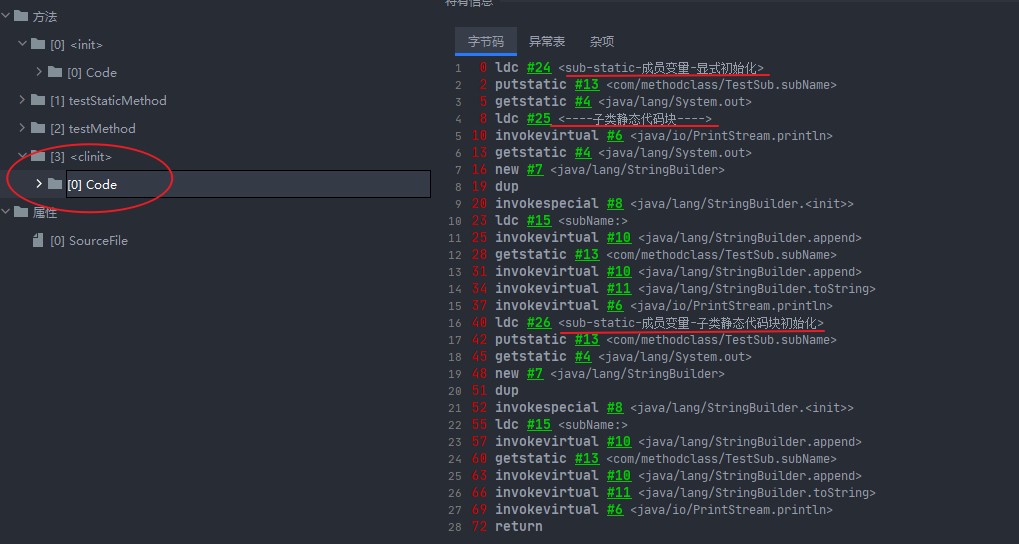This screenshot has height=544, width=1019.
Task: Select the [3] <clinit> label
Action: tap(81, 157)
